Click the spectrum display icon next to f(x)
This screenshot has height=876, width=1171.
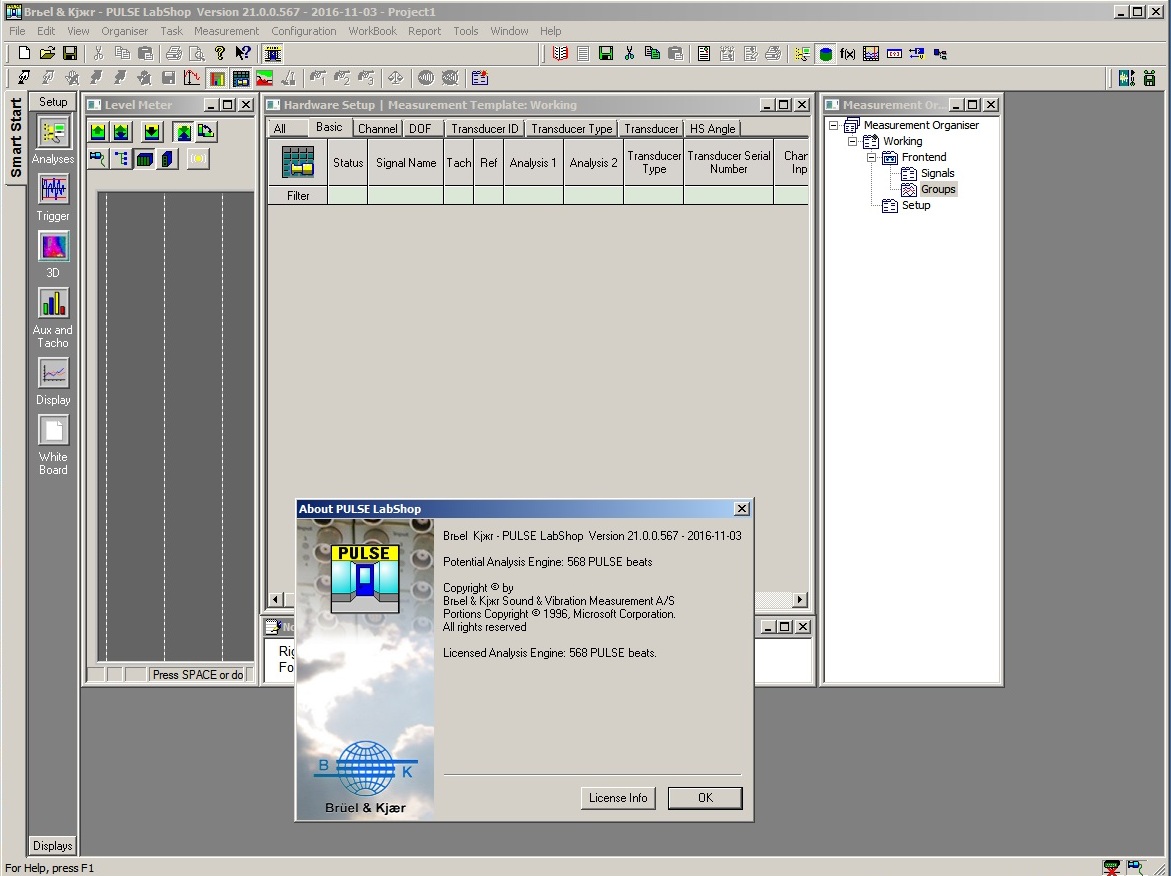coord(871,54)
